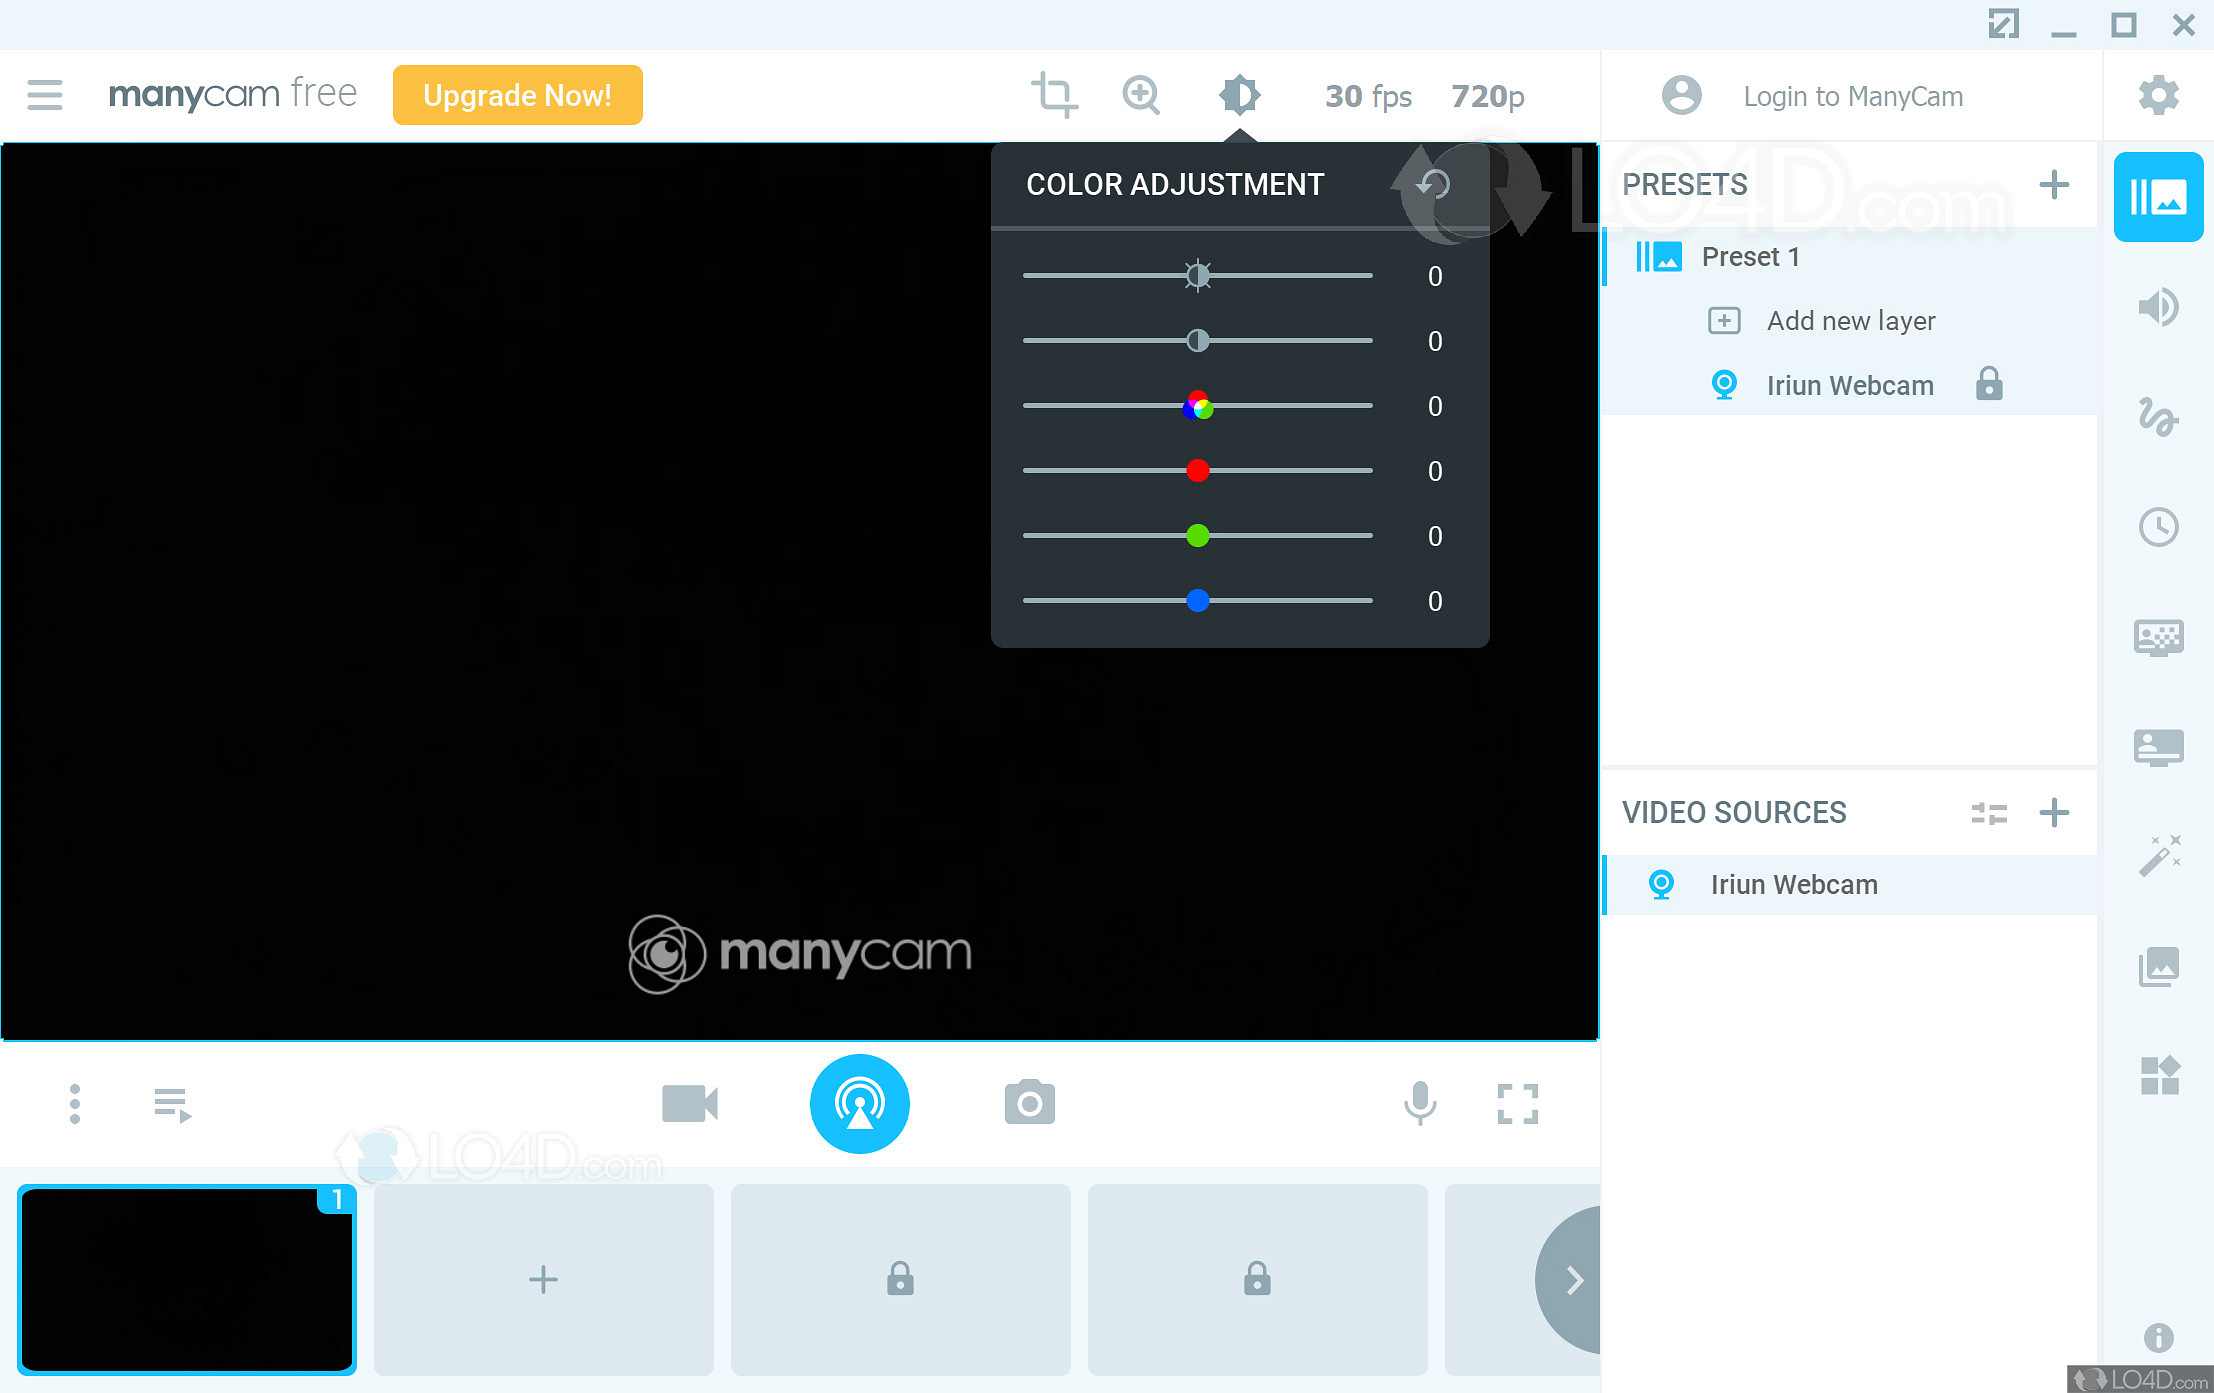Close the color adjustment brightness icon

point(1239,95)
